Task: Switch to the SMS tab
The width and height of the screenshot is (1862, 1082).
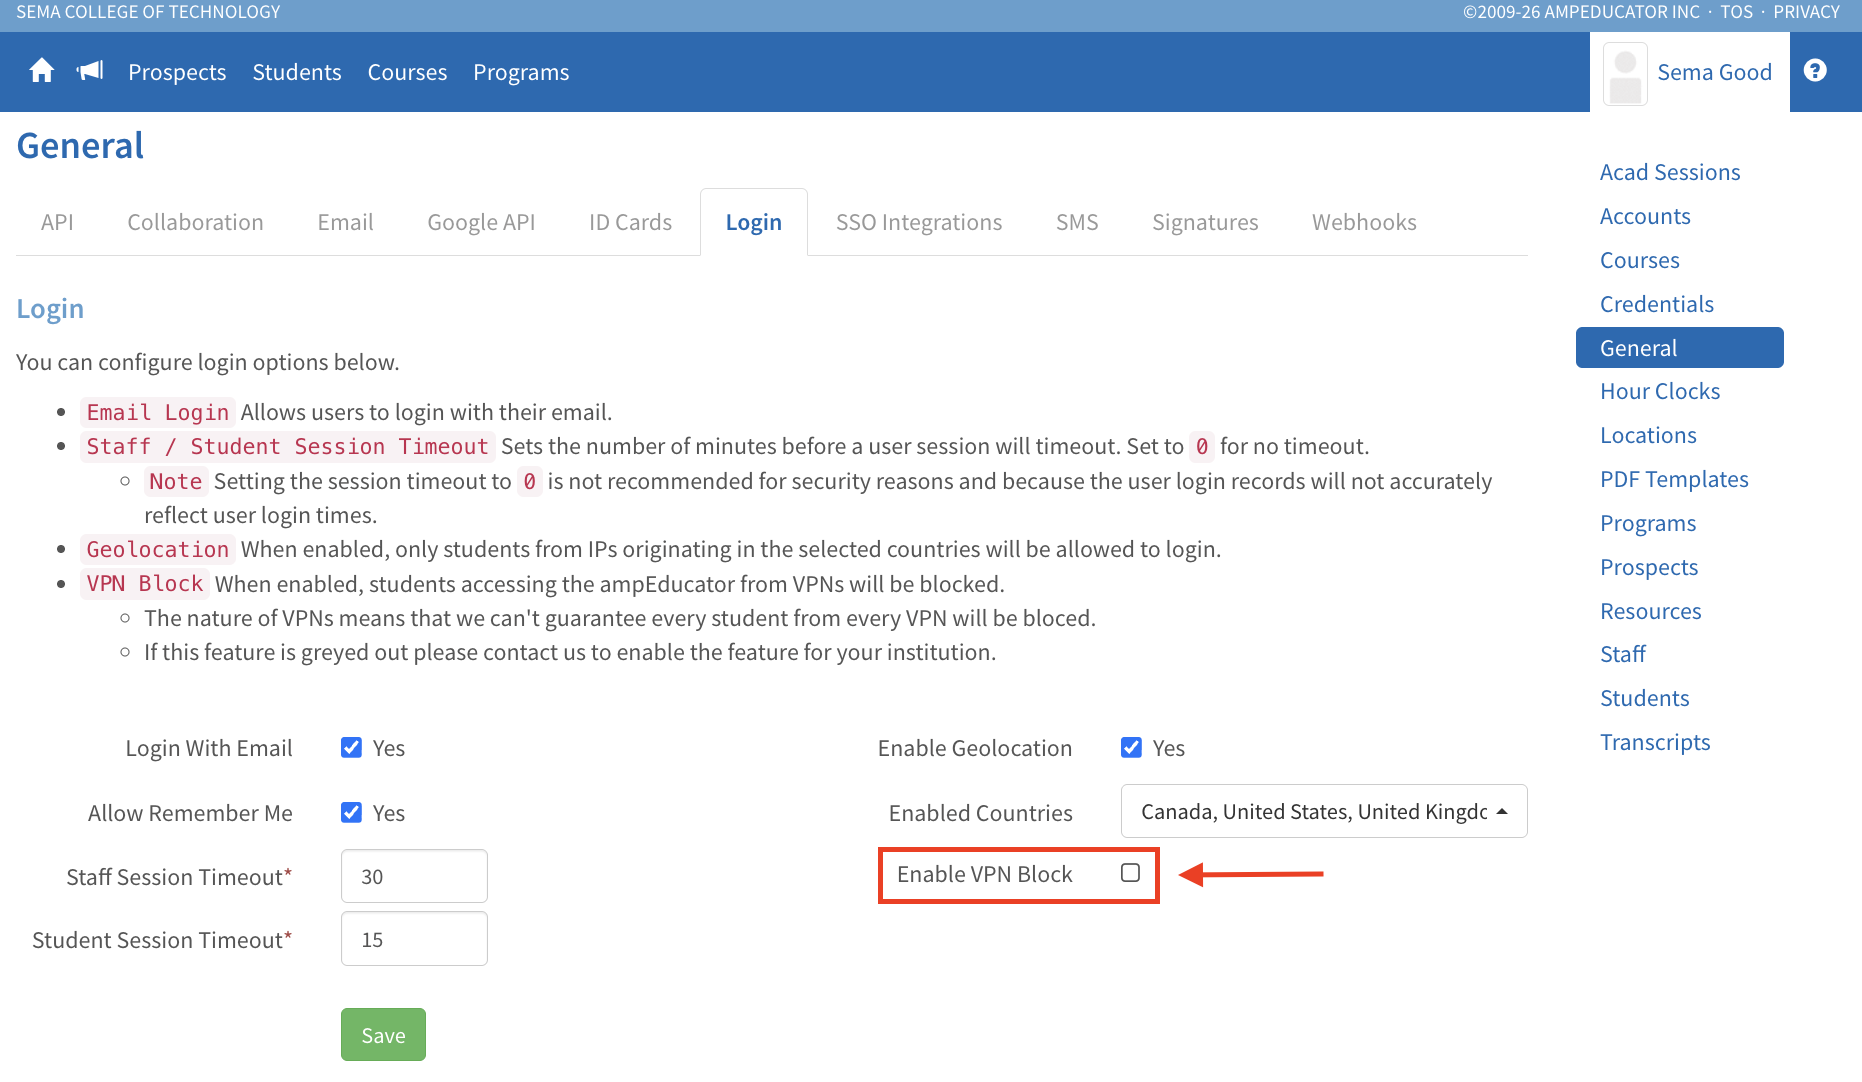Action: coord(1077,222)
